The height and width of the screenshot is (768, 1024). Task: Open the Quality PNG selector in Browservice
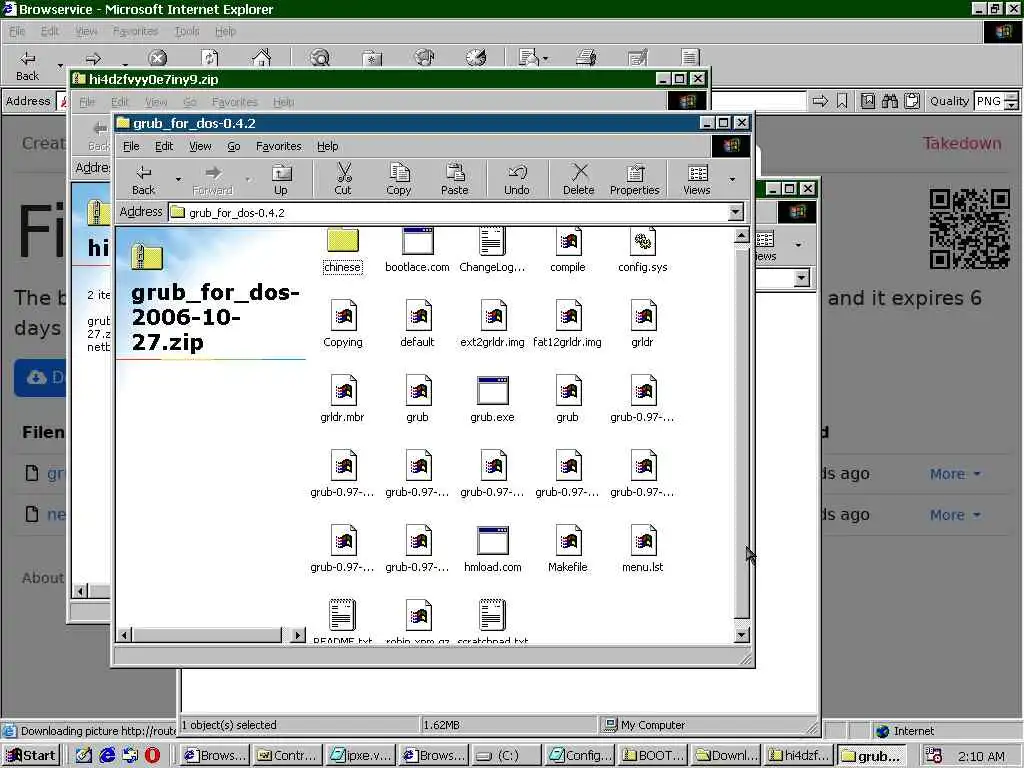pos(996,101)
